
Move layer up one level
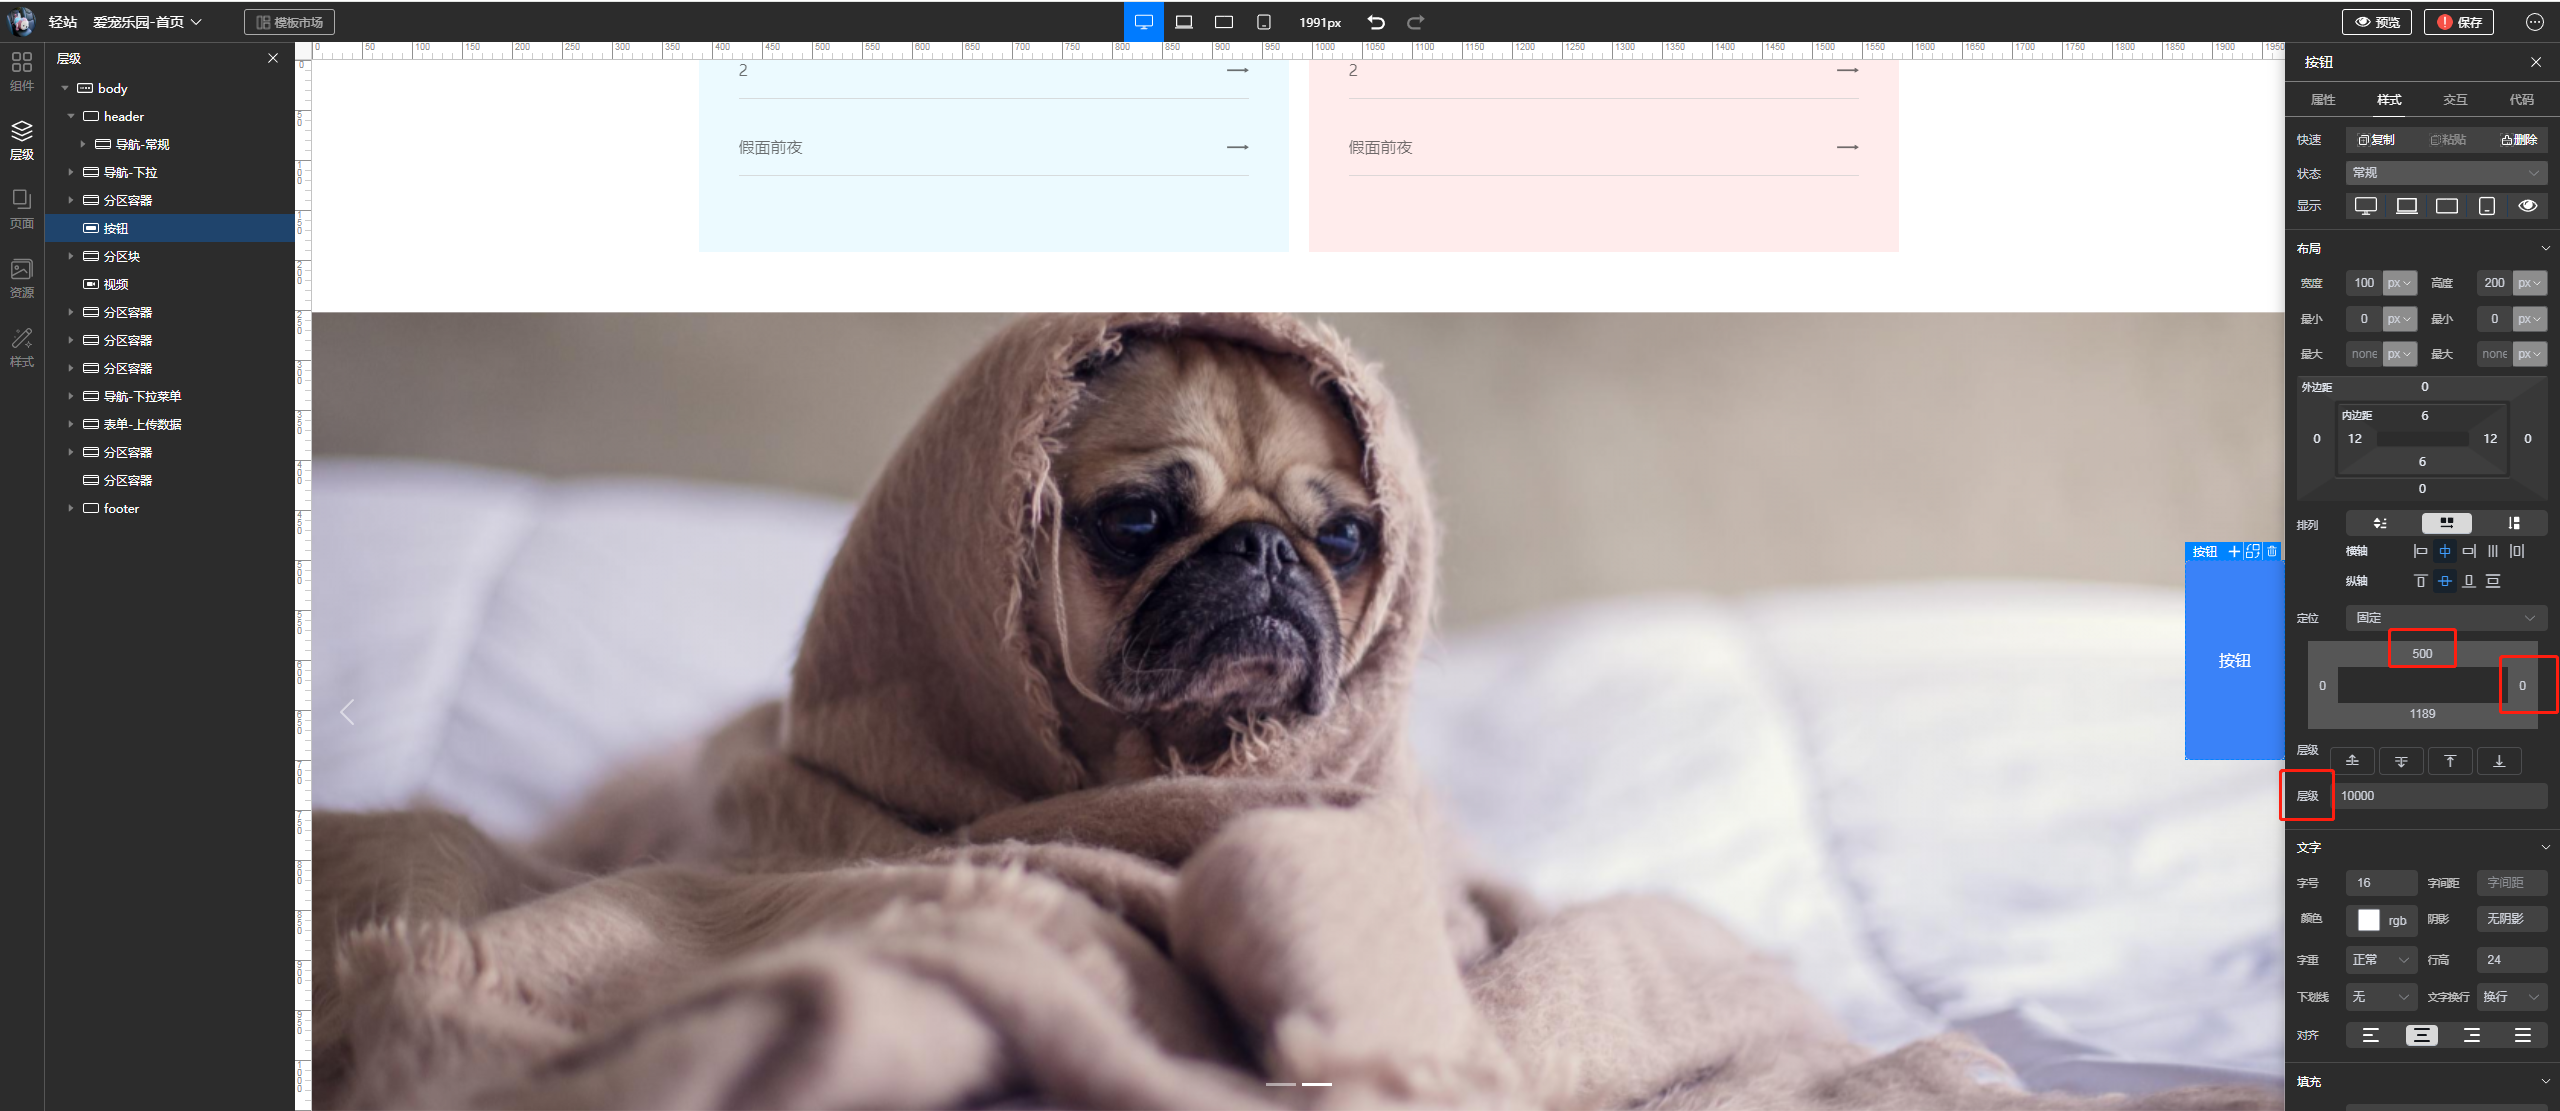pyautogui.click(x=2353, y=761)
